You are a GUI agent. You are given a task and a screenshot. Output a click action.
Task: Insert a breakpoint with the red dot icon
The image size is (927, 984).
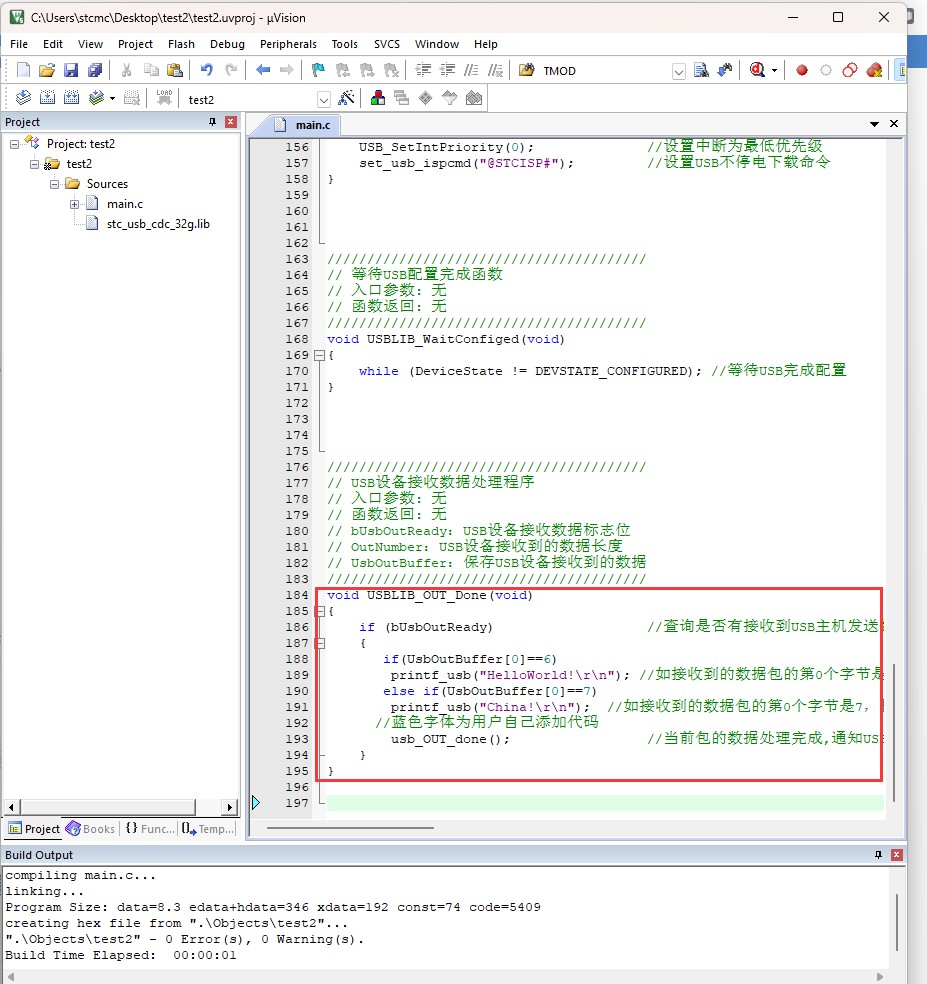[x=801, y=70]
